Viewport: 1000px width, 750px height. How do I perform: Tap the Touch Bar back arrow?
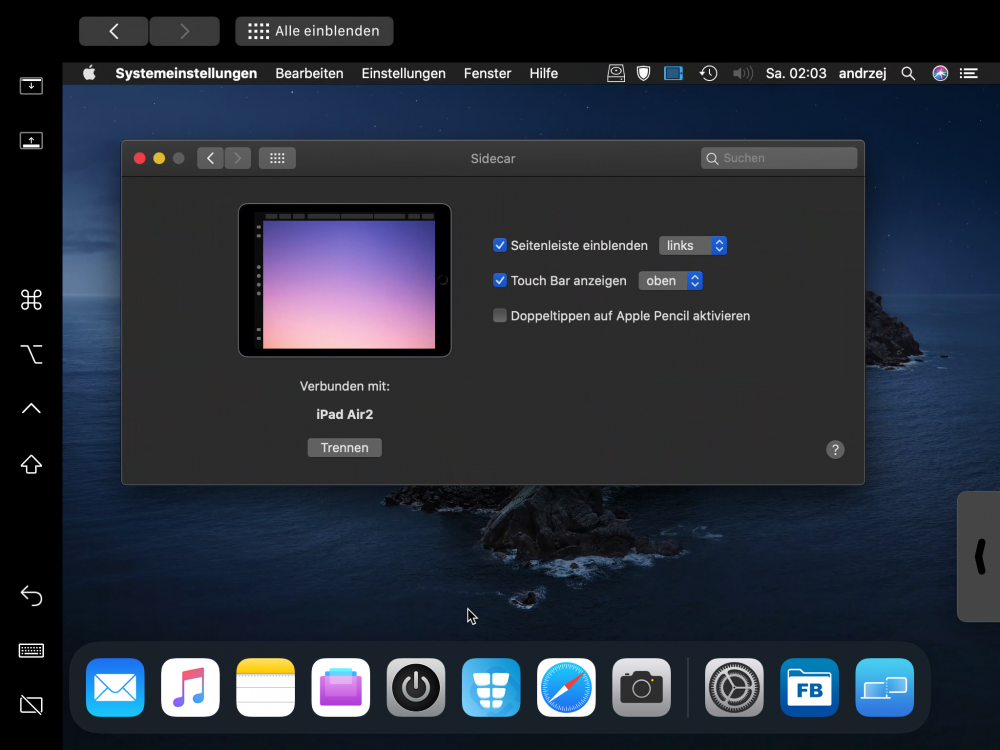pyautogui.click(x=114, y=31)
